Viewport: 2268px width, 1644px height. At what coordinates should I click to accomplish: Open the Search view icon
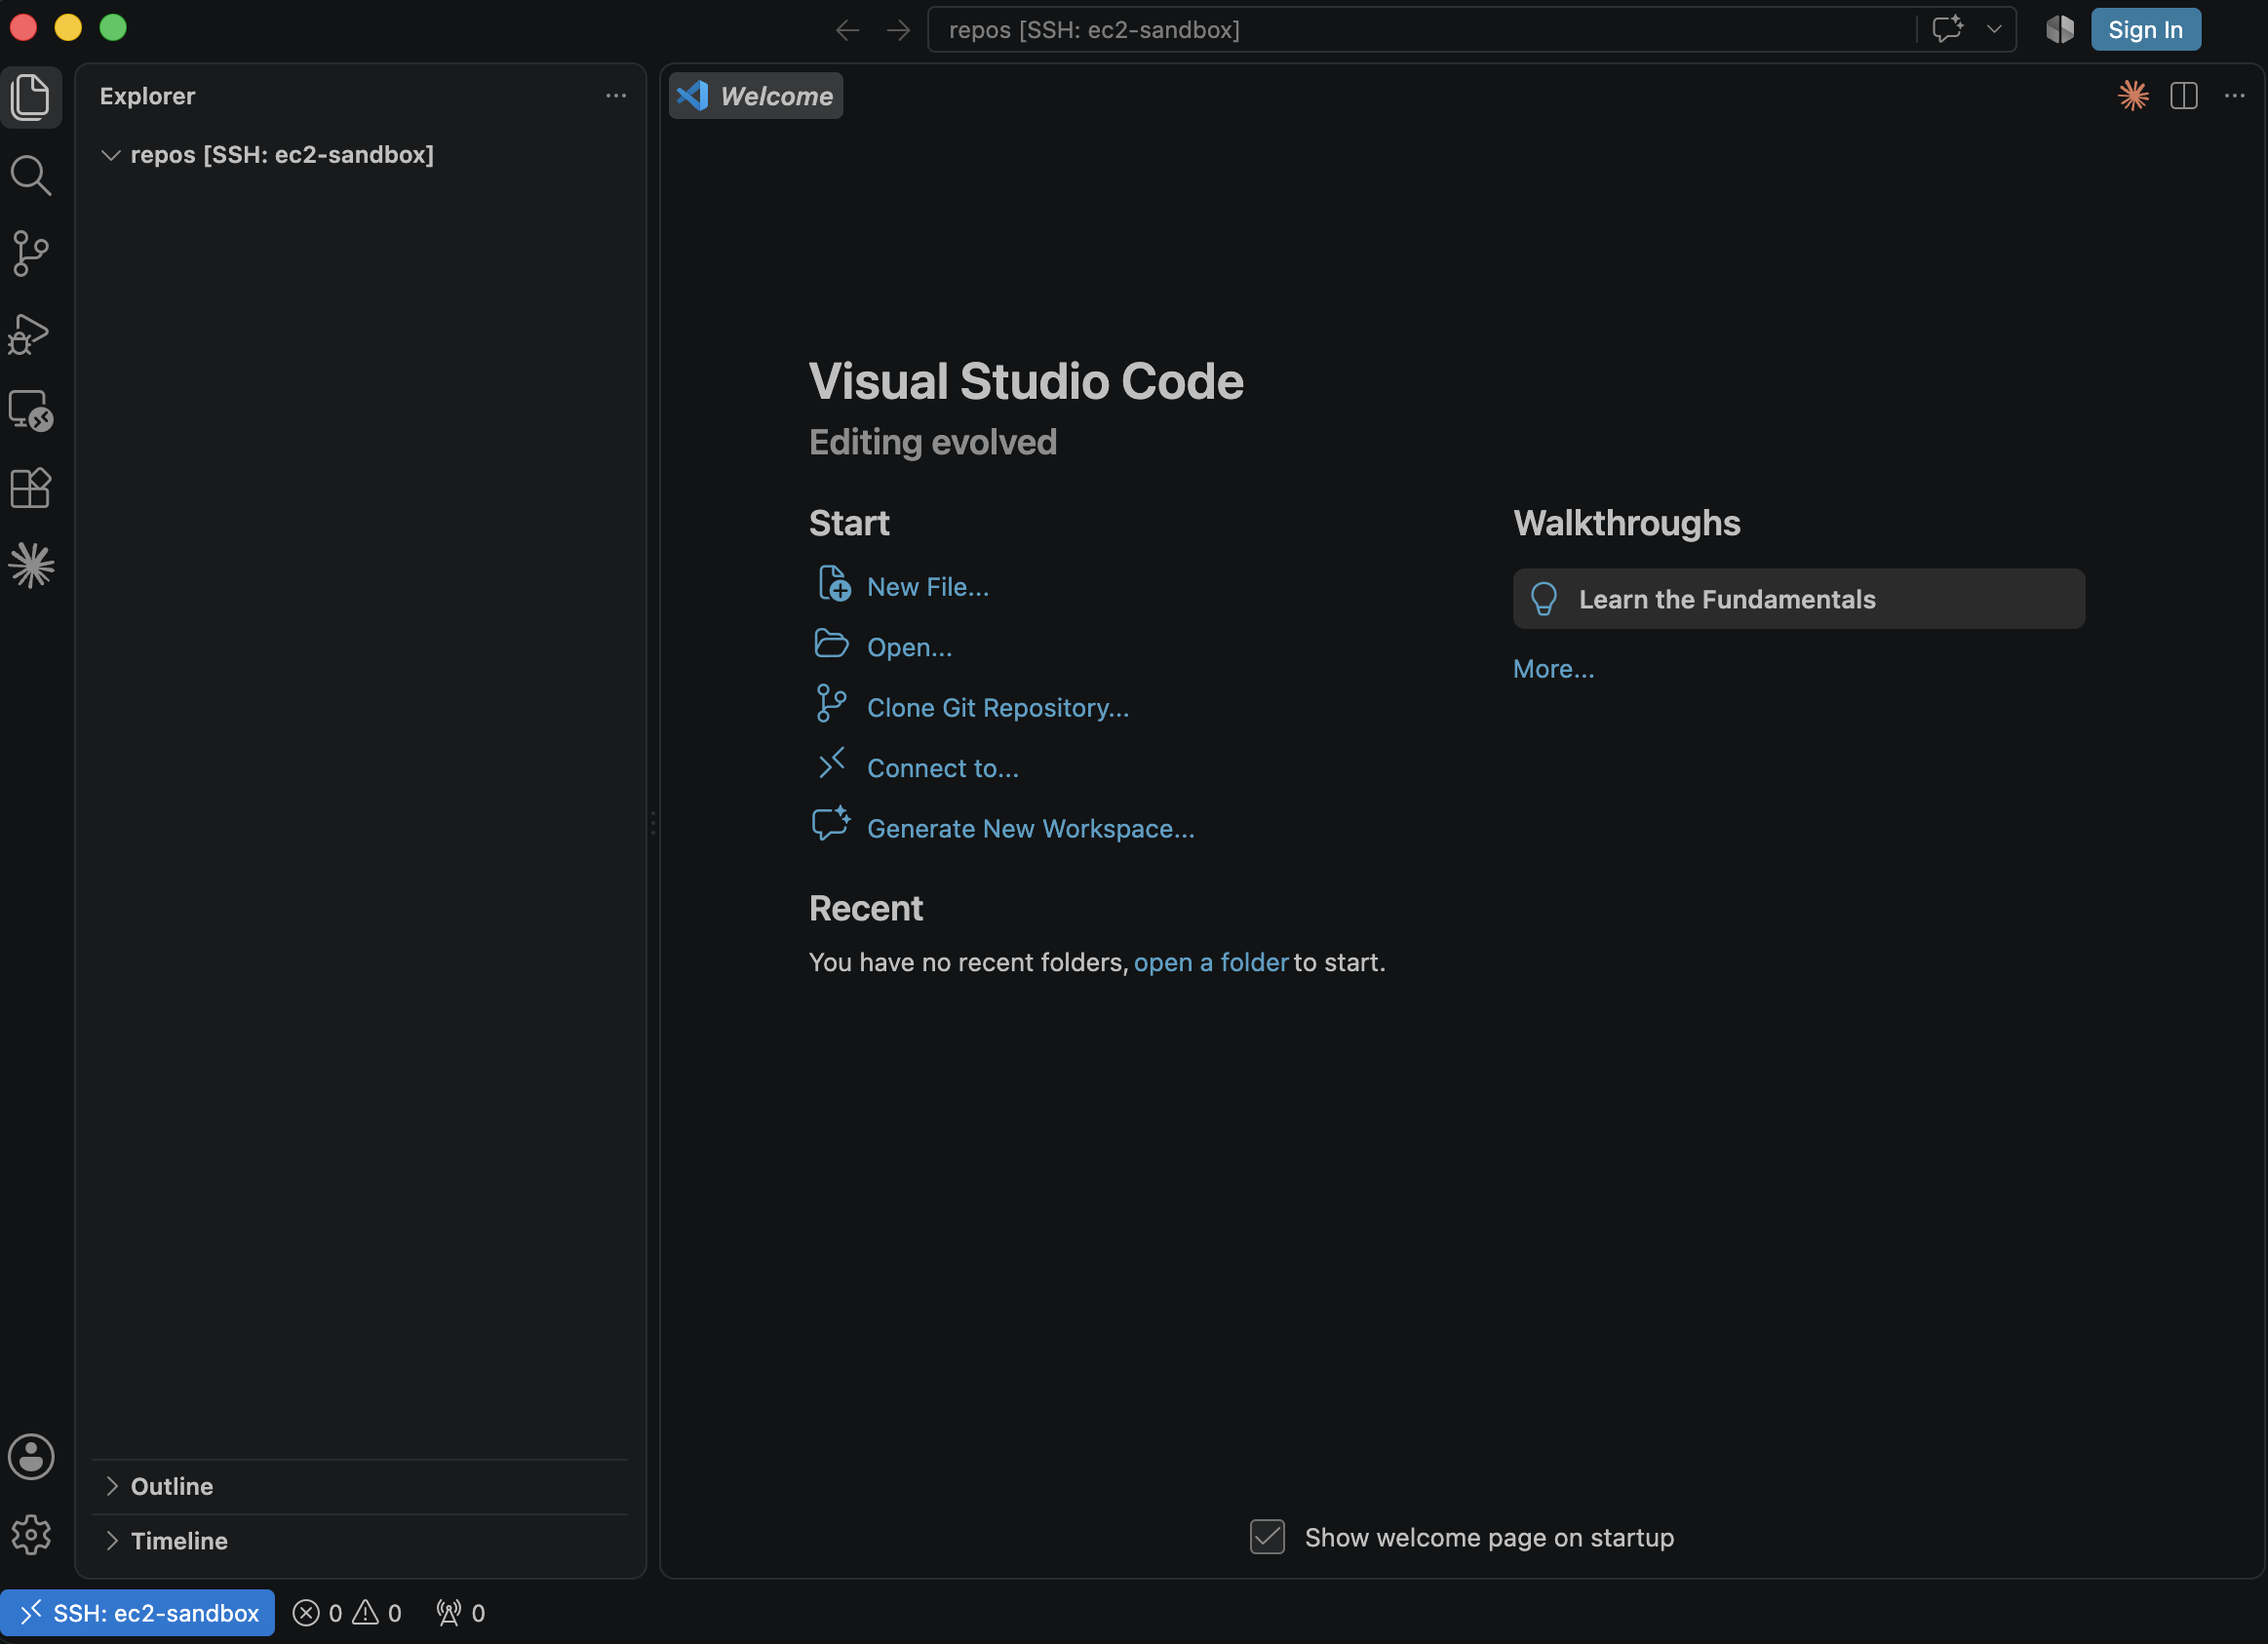pos(31,175)
